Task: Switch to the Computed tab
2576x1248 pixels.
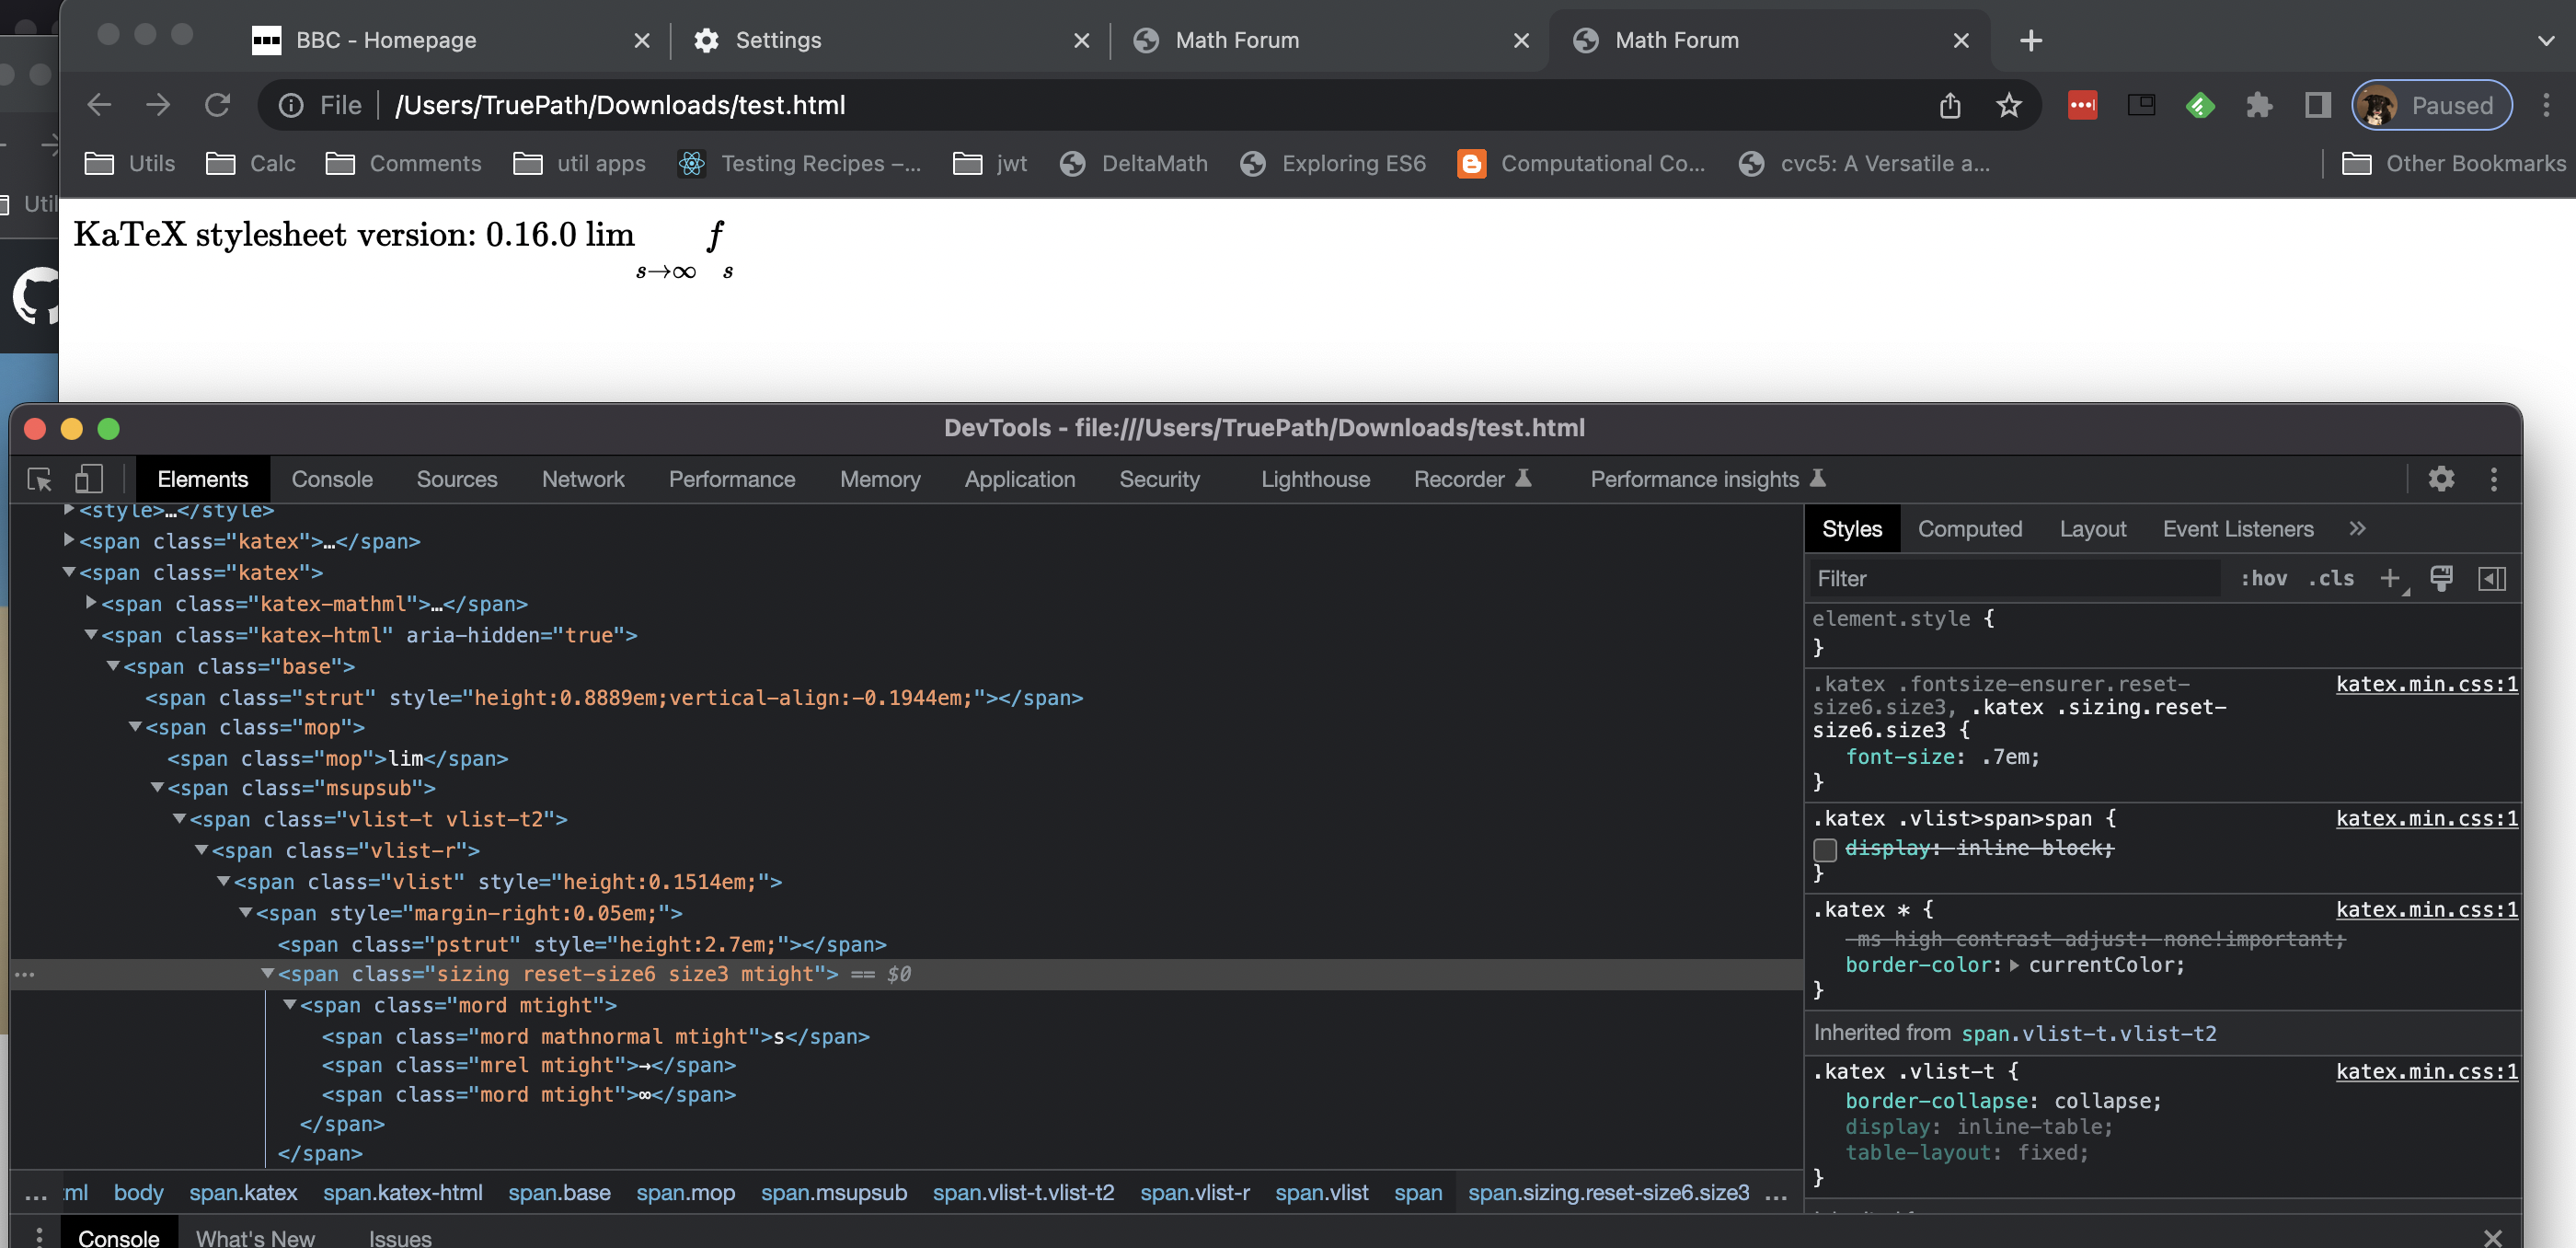Action: [1969, 528]
